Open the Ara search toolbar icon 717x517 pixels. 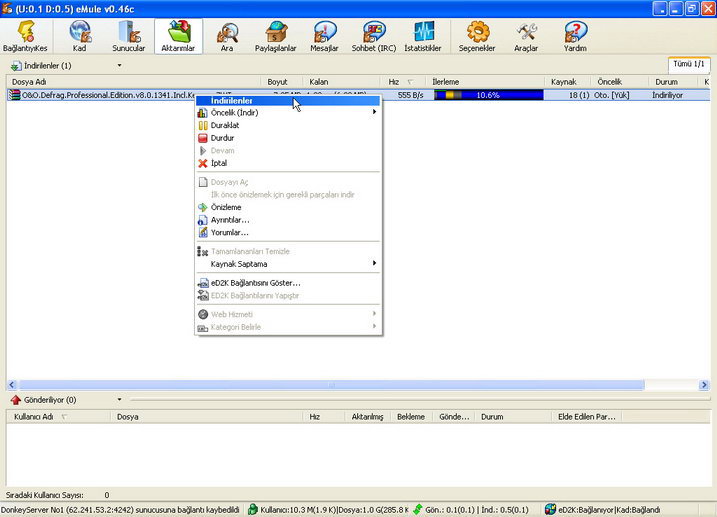(x=227, y=32)
